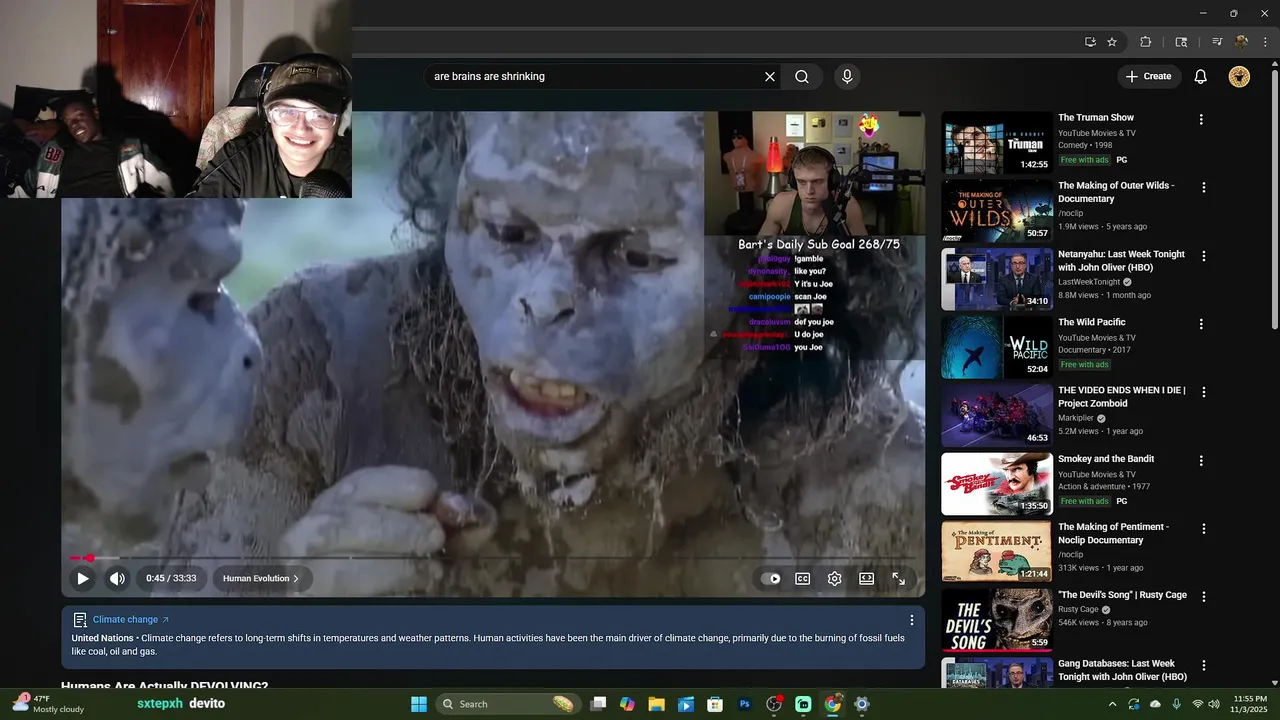Open Netanyahu: Last Week Tonight video
Screen dimensions: 1280x720
[997, 279]
